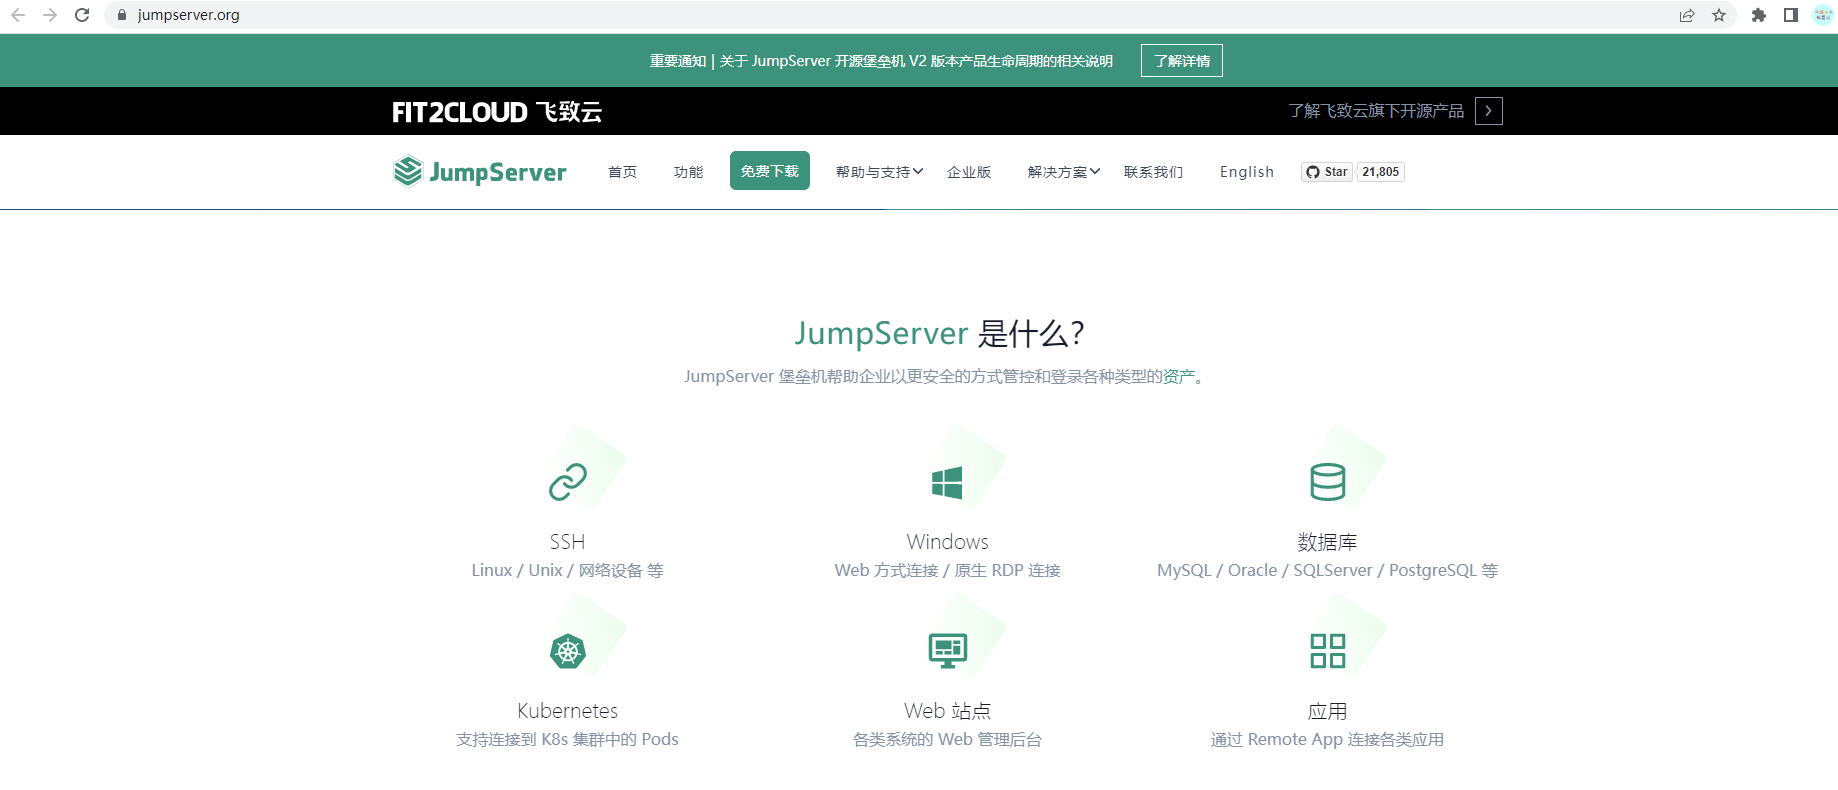
Task: Toggle the browser side panel icon
Action: [x=1791, y=15]
